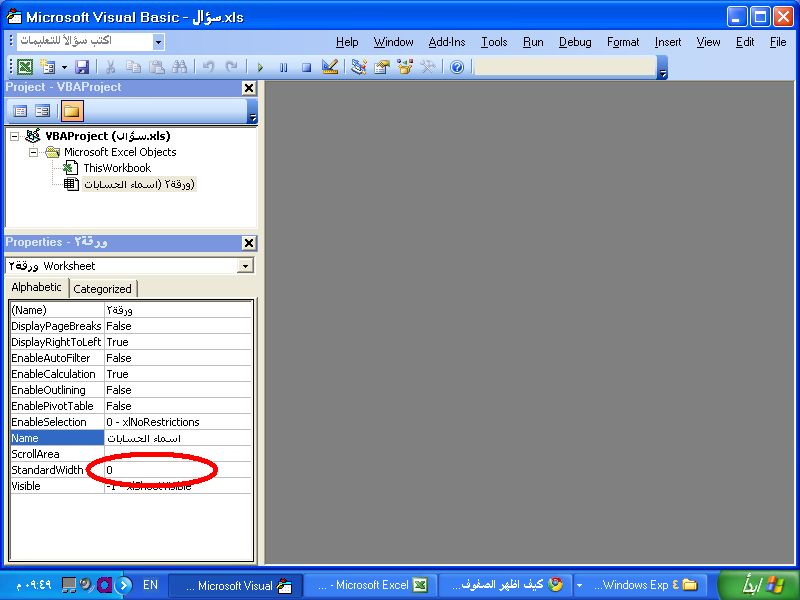Image resolution: width=800 pixels, height=600 pixels.
Task: Click the Reset stop icon
Action: tap(306, 67)
